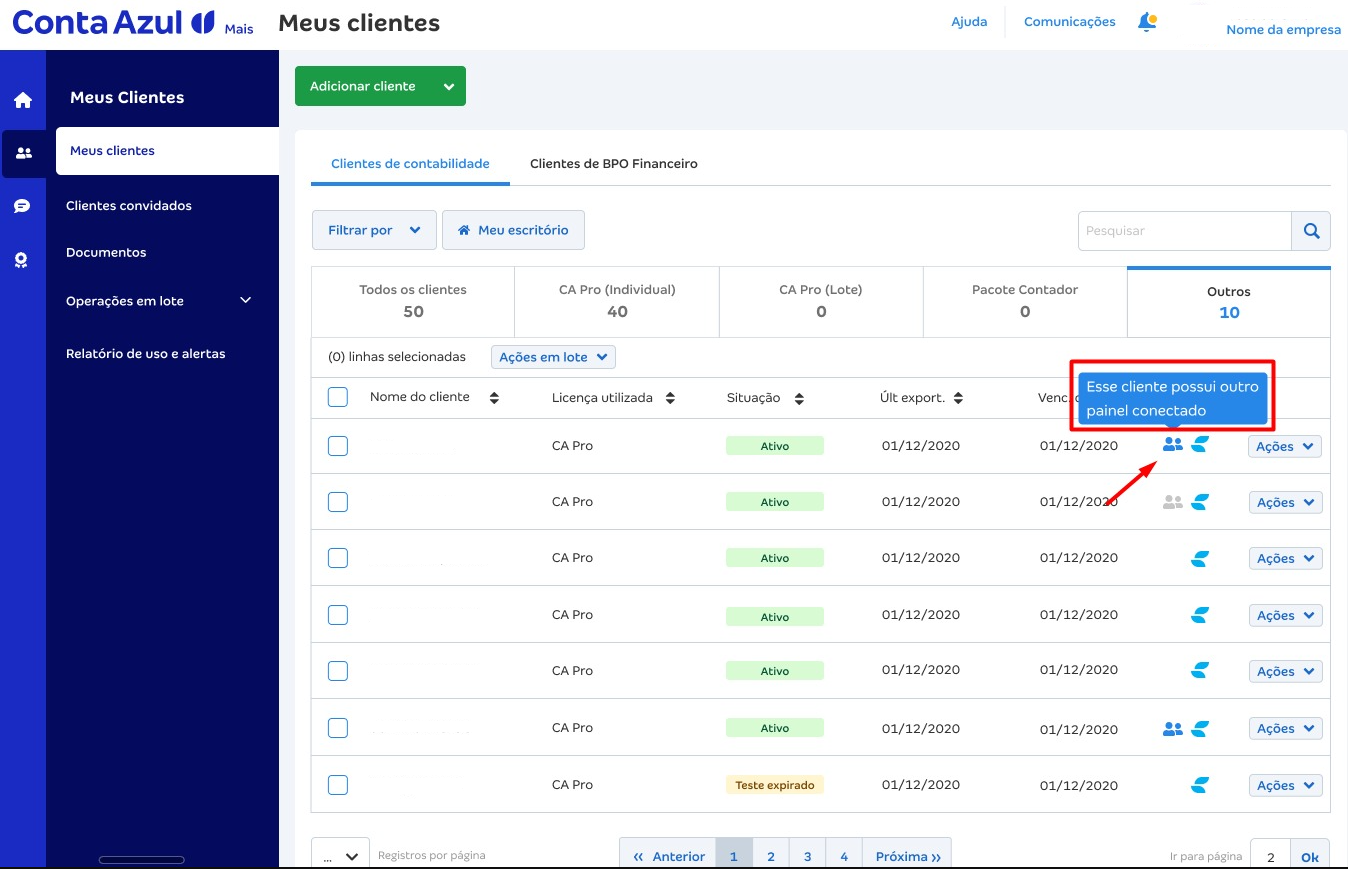Select the Pacote Contador tab
1348x869 pixels.
[x=1025, y=301]
